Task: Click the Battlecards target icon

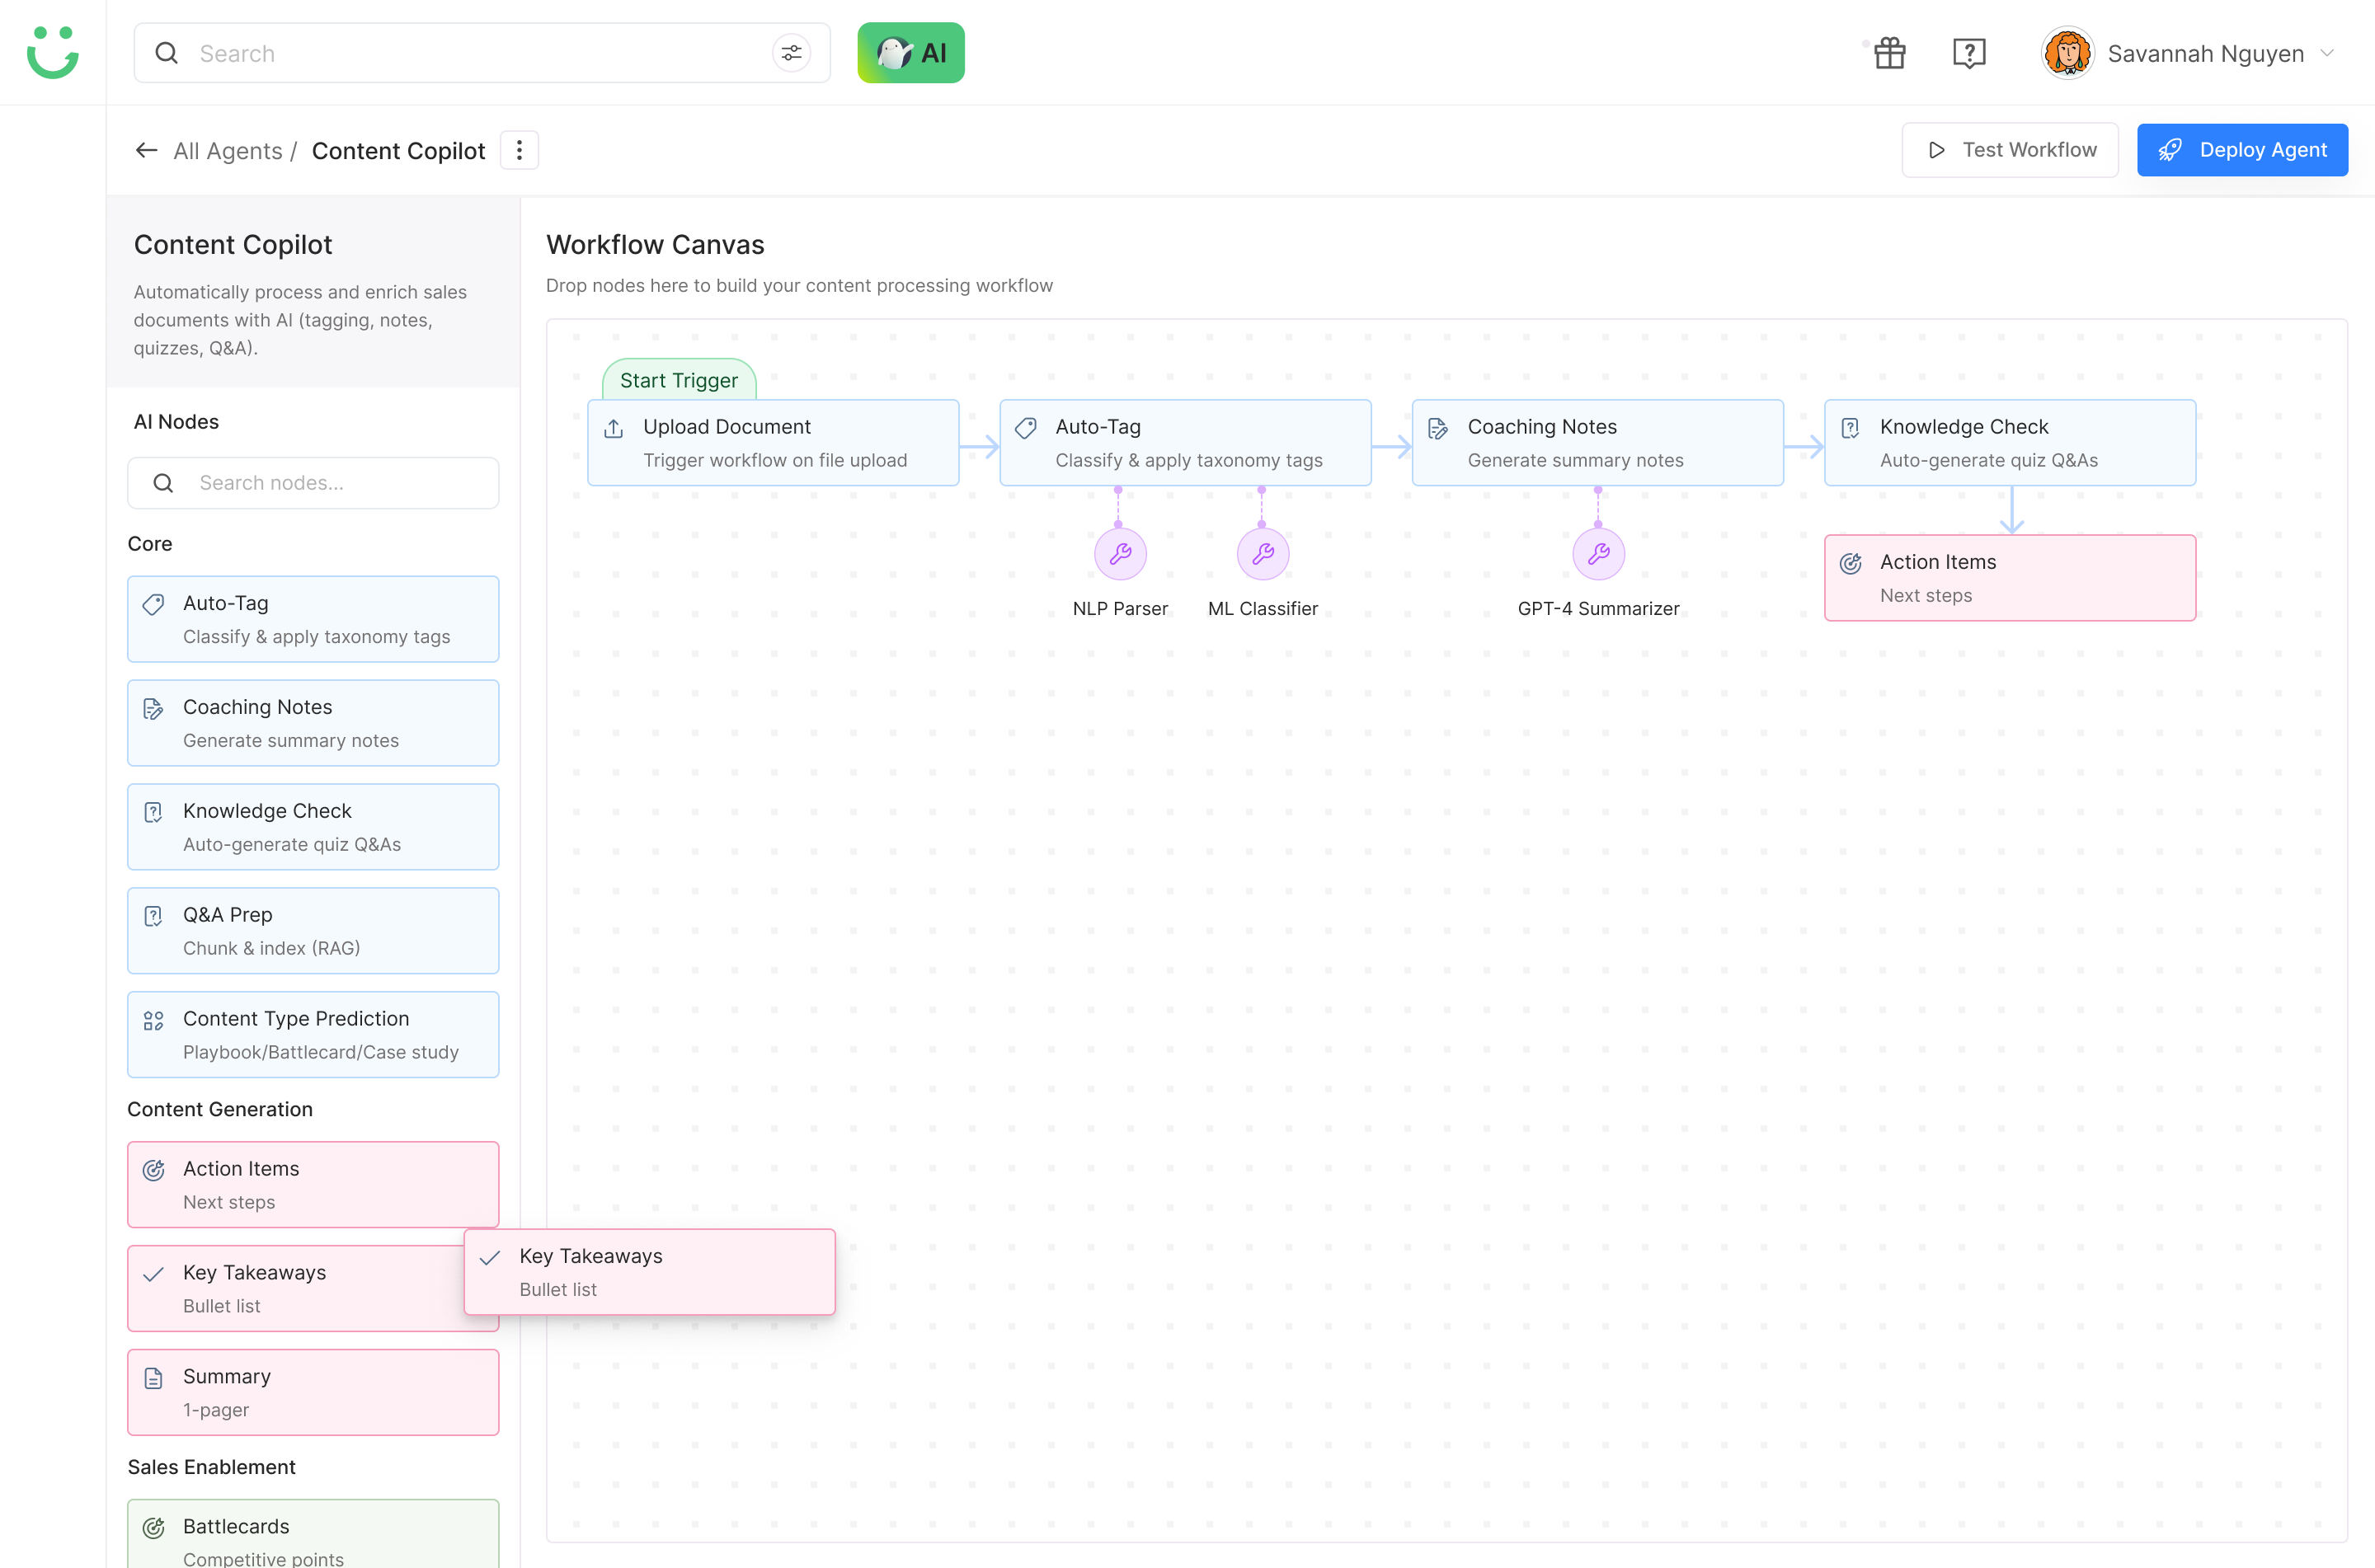Action: pos(153,1528)
